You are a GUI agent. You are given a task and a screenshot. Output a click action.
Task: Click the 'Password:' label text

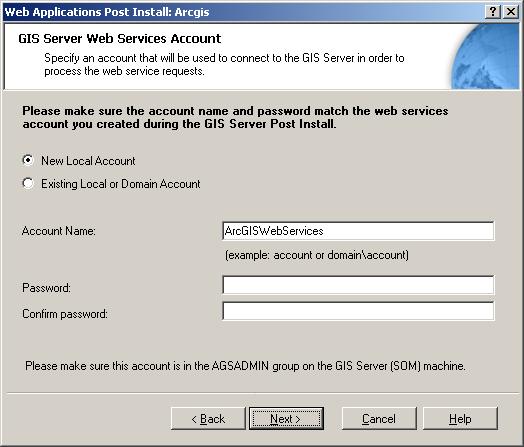coord(46,288)
